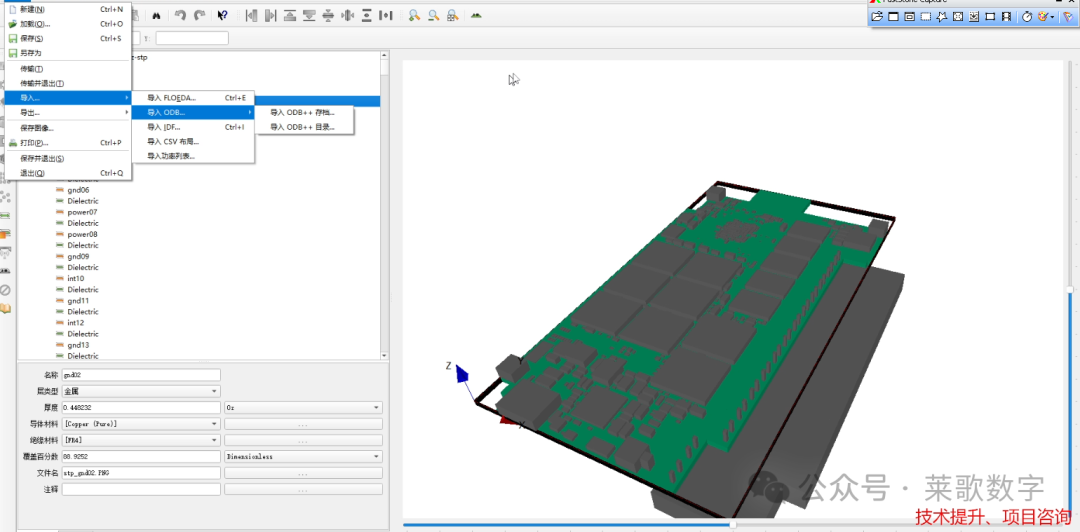Select 新建(N) from the file menu
The image size is (1080, 532).
[x=68, y=10]
